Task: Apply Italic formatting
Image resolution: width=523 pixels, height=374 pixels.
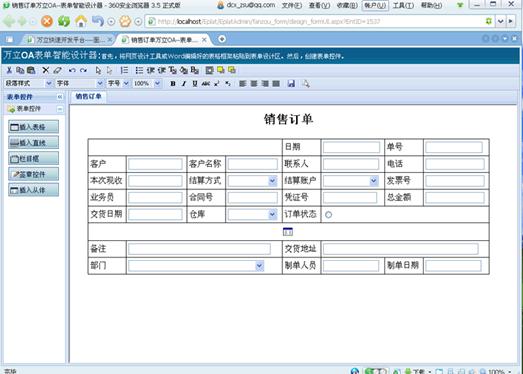Action: pyautogui.click(x=184, y=83)
